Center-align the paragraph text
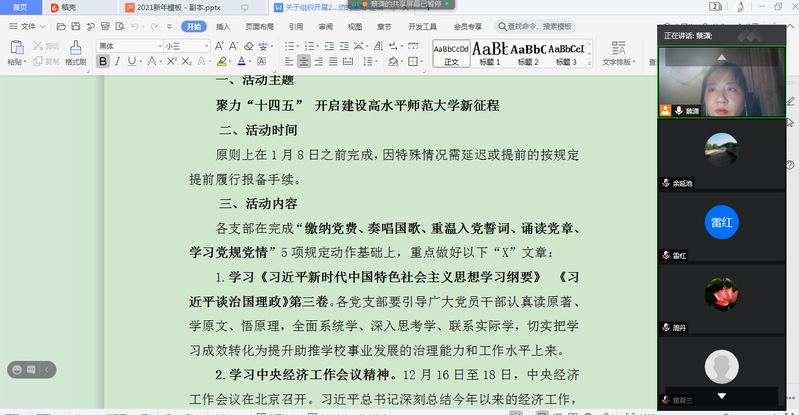The height and width of the screenshot is (415, 799). pyautogui.click(x=305, y=62)
